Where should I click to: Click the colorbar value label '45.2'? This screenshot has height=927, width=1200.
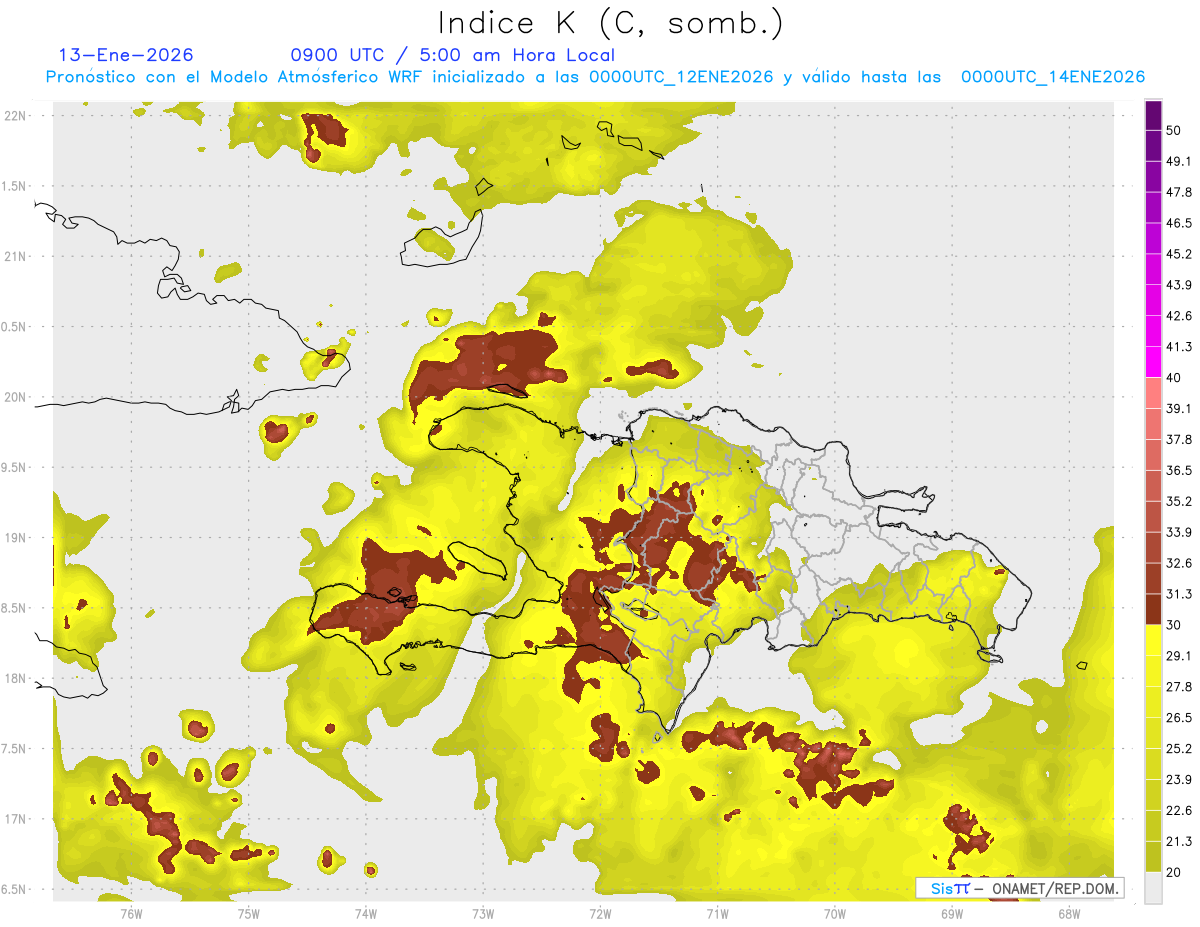(1179, 254)
